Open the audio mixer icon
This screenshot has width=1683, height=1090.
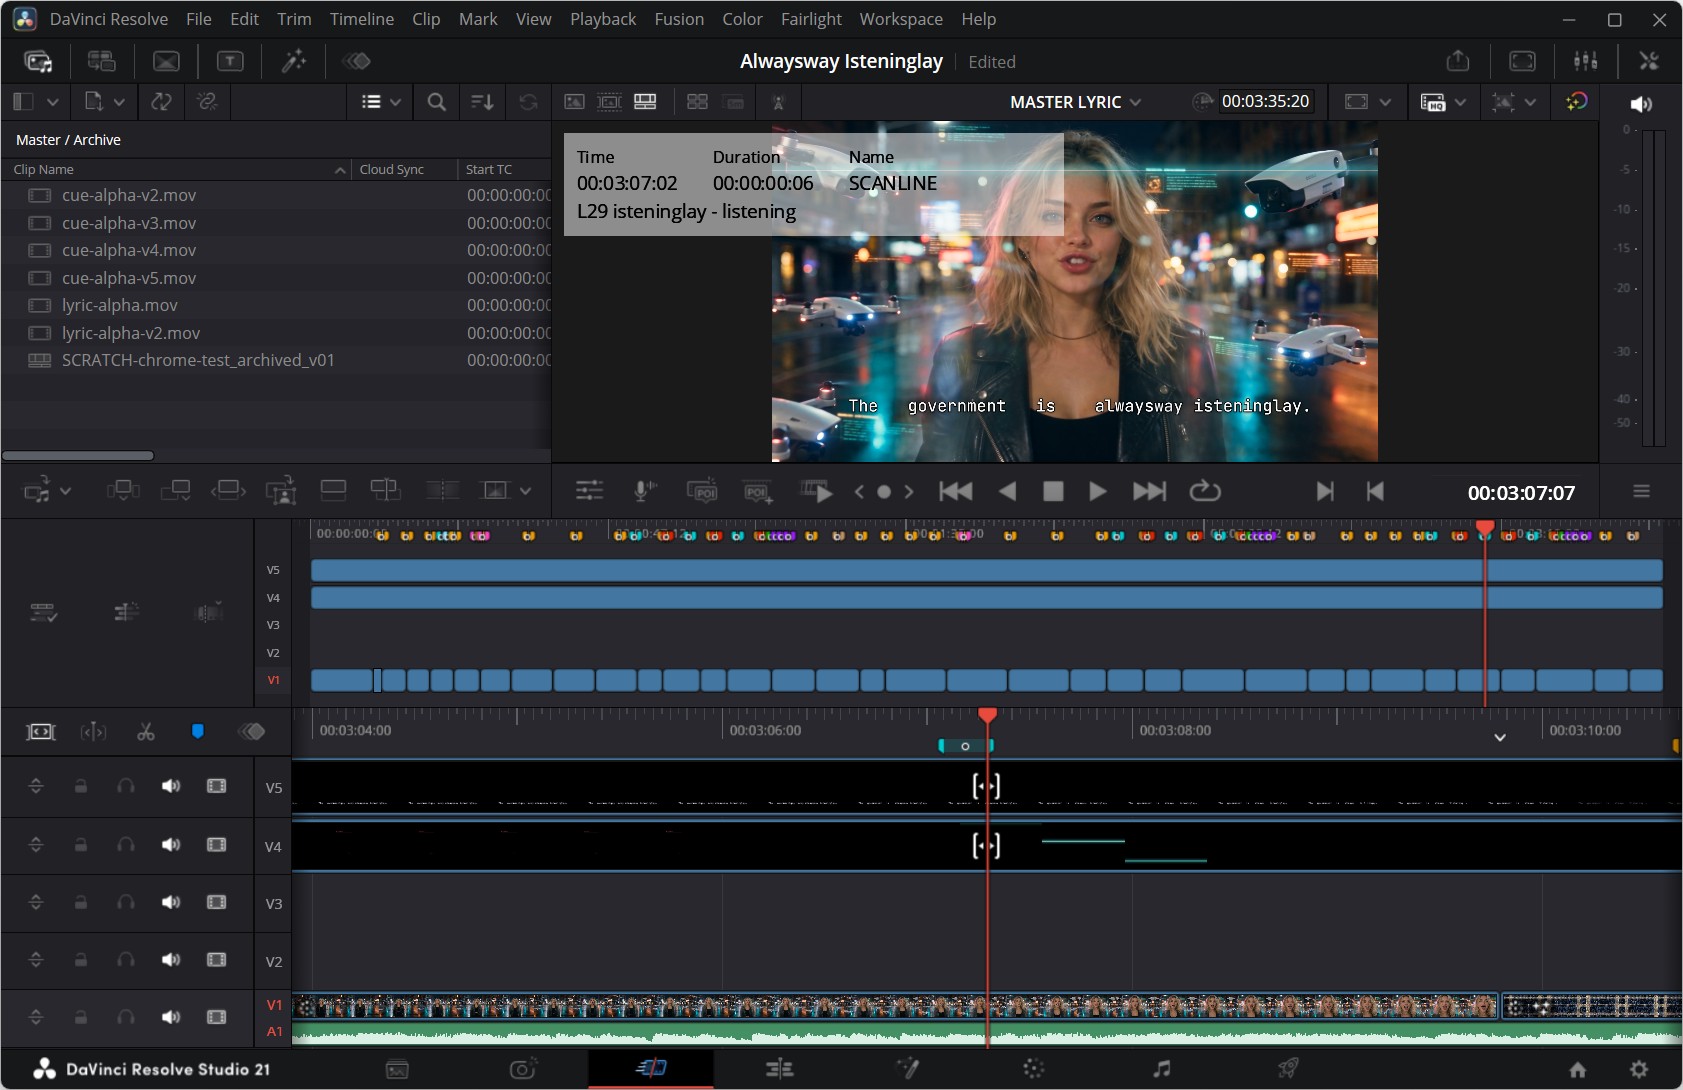[x=1586, y=61]
